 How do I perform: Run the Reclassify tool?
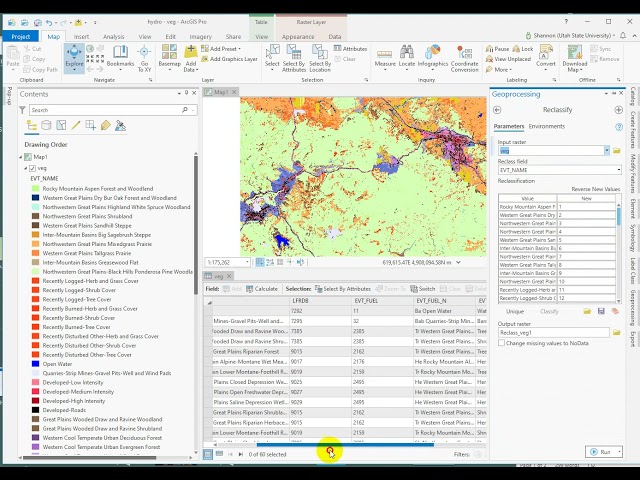[x=601, y=452]
